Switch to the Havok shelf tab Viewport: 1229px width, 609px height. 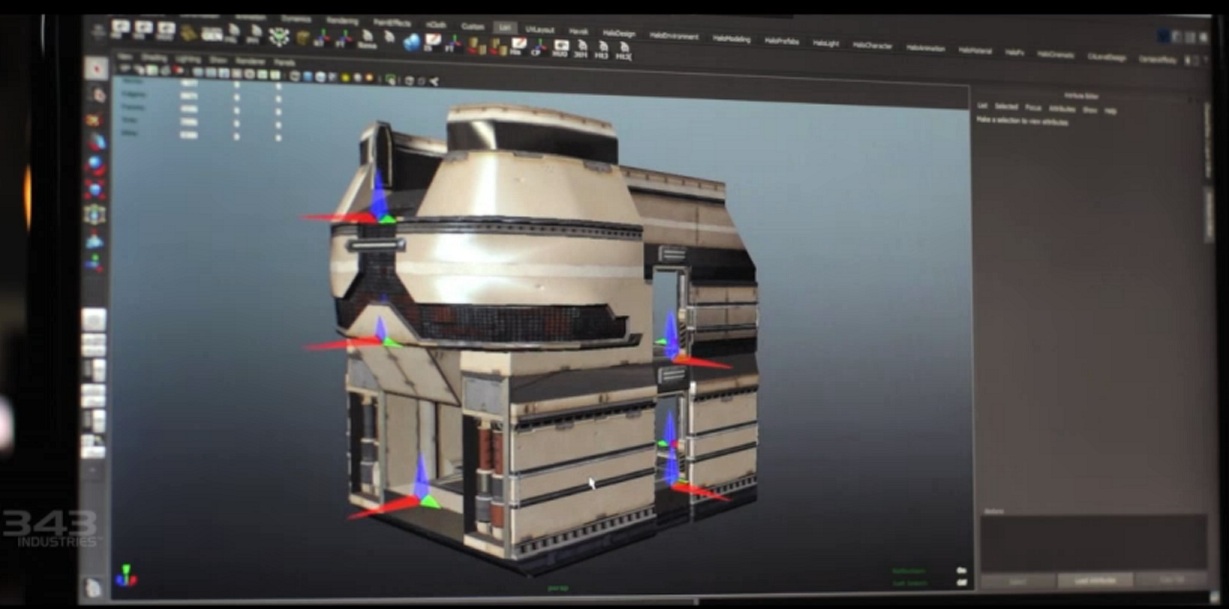(x=579, y=31)
